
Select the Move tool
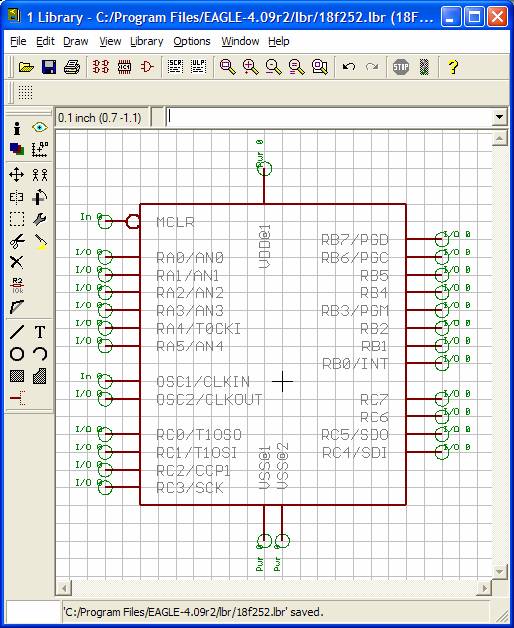pos(17,175)
